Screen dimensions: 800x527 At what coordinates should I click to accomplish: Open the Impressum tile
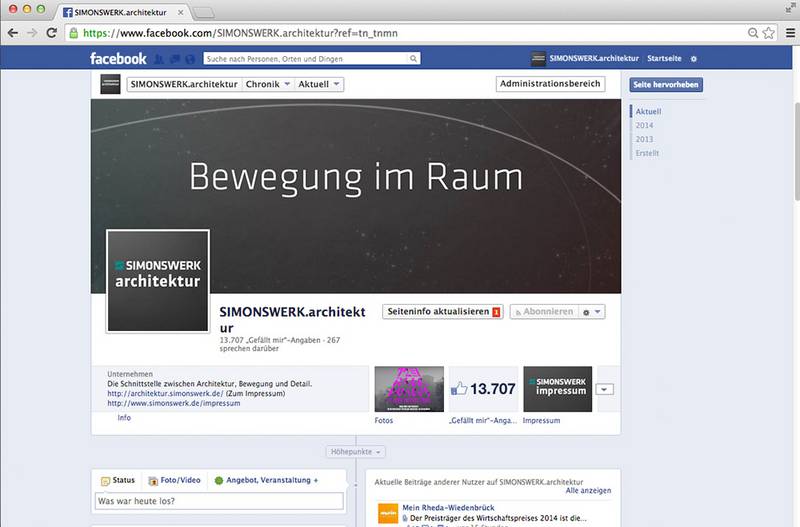[558, 389]
